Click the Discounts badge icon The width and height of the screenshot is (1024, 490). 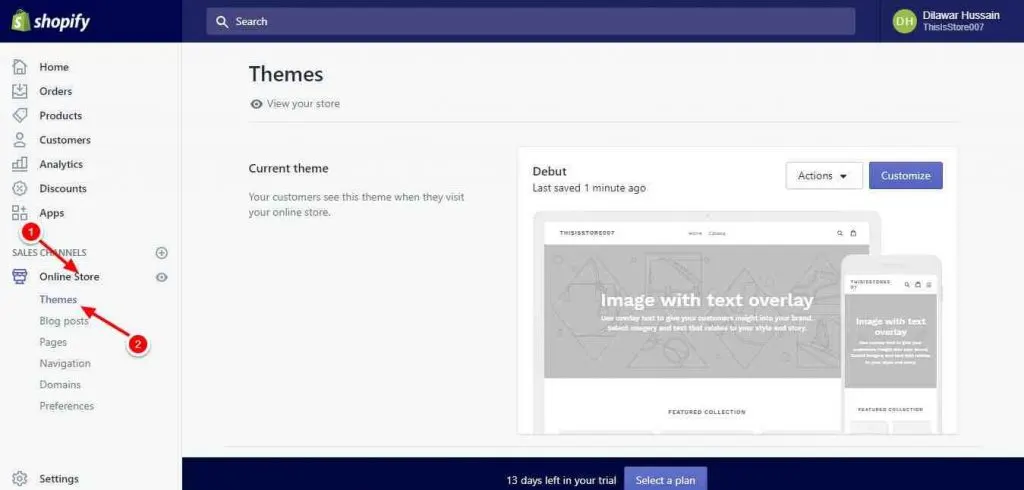(x=20, y=188)
